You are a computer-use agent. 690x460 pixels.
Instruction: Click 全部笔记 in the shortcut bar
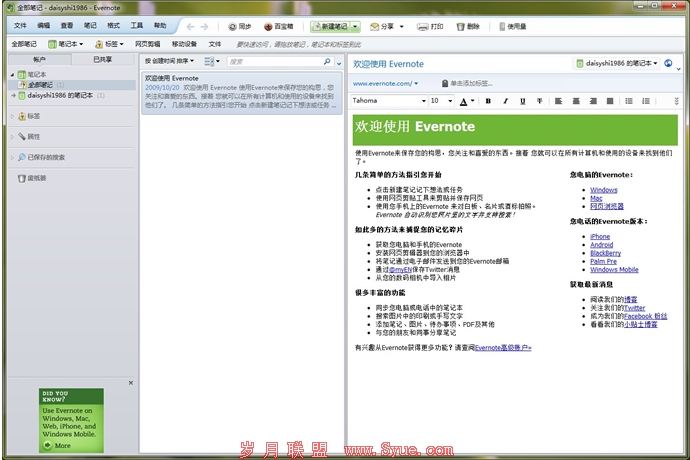tap(24, 44)
